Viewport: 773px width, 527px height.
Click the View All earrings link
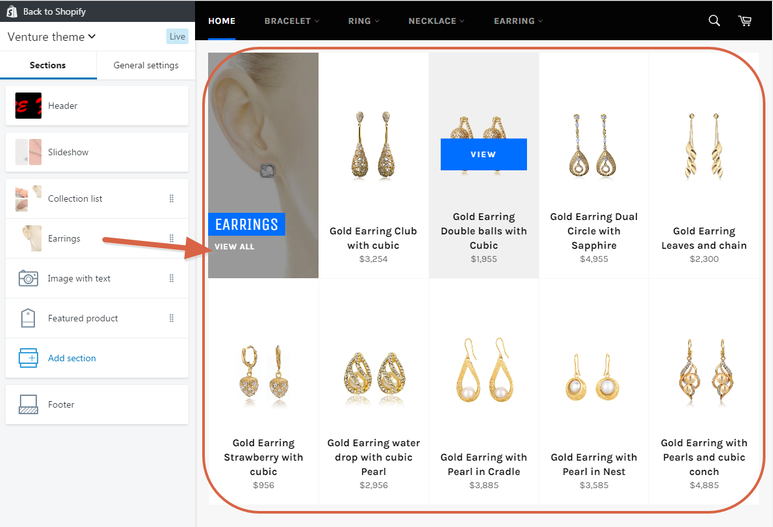235,246
